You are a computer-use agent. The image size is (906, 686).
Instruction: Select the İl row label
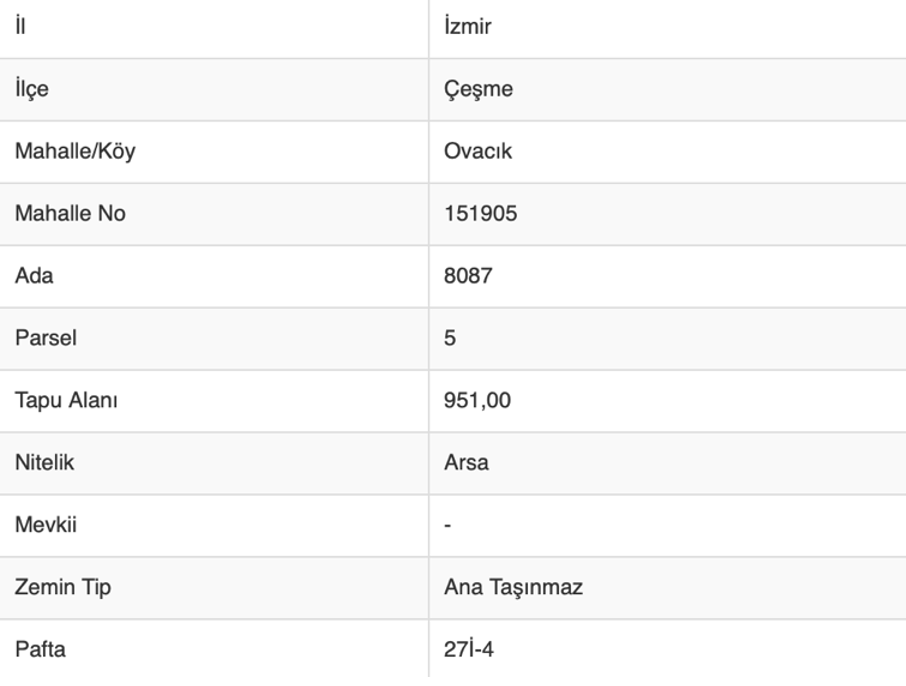(20, 27)
